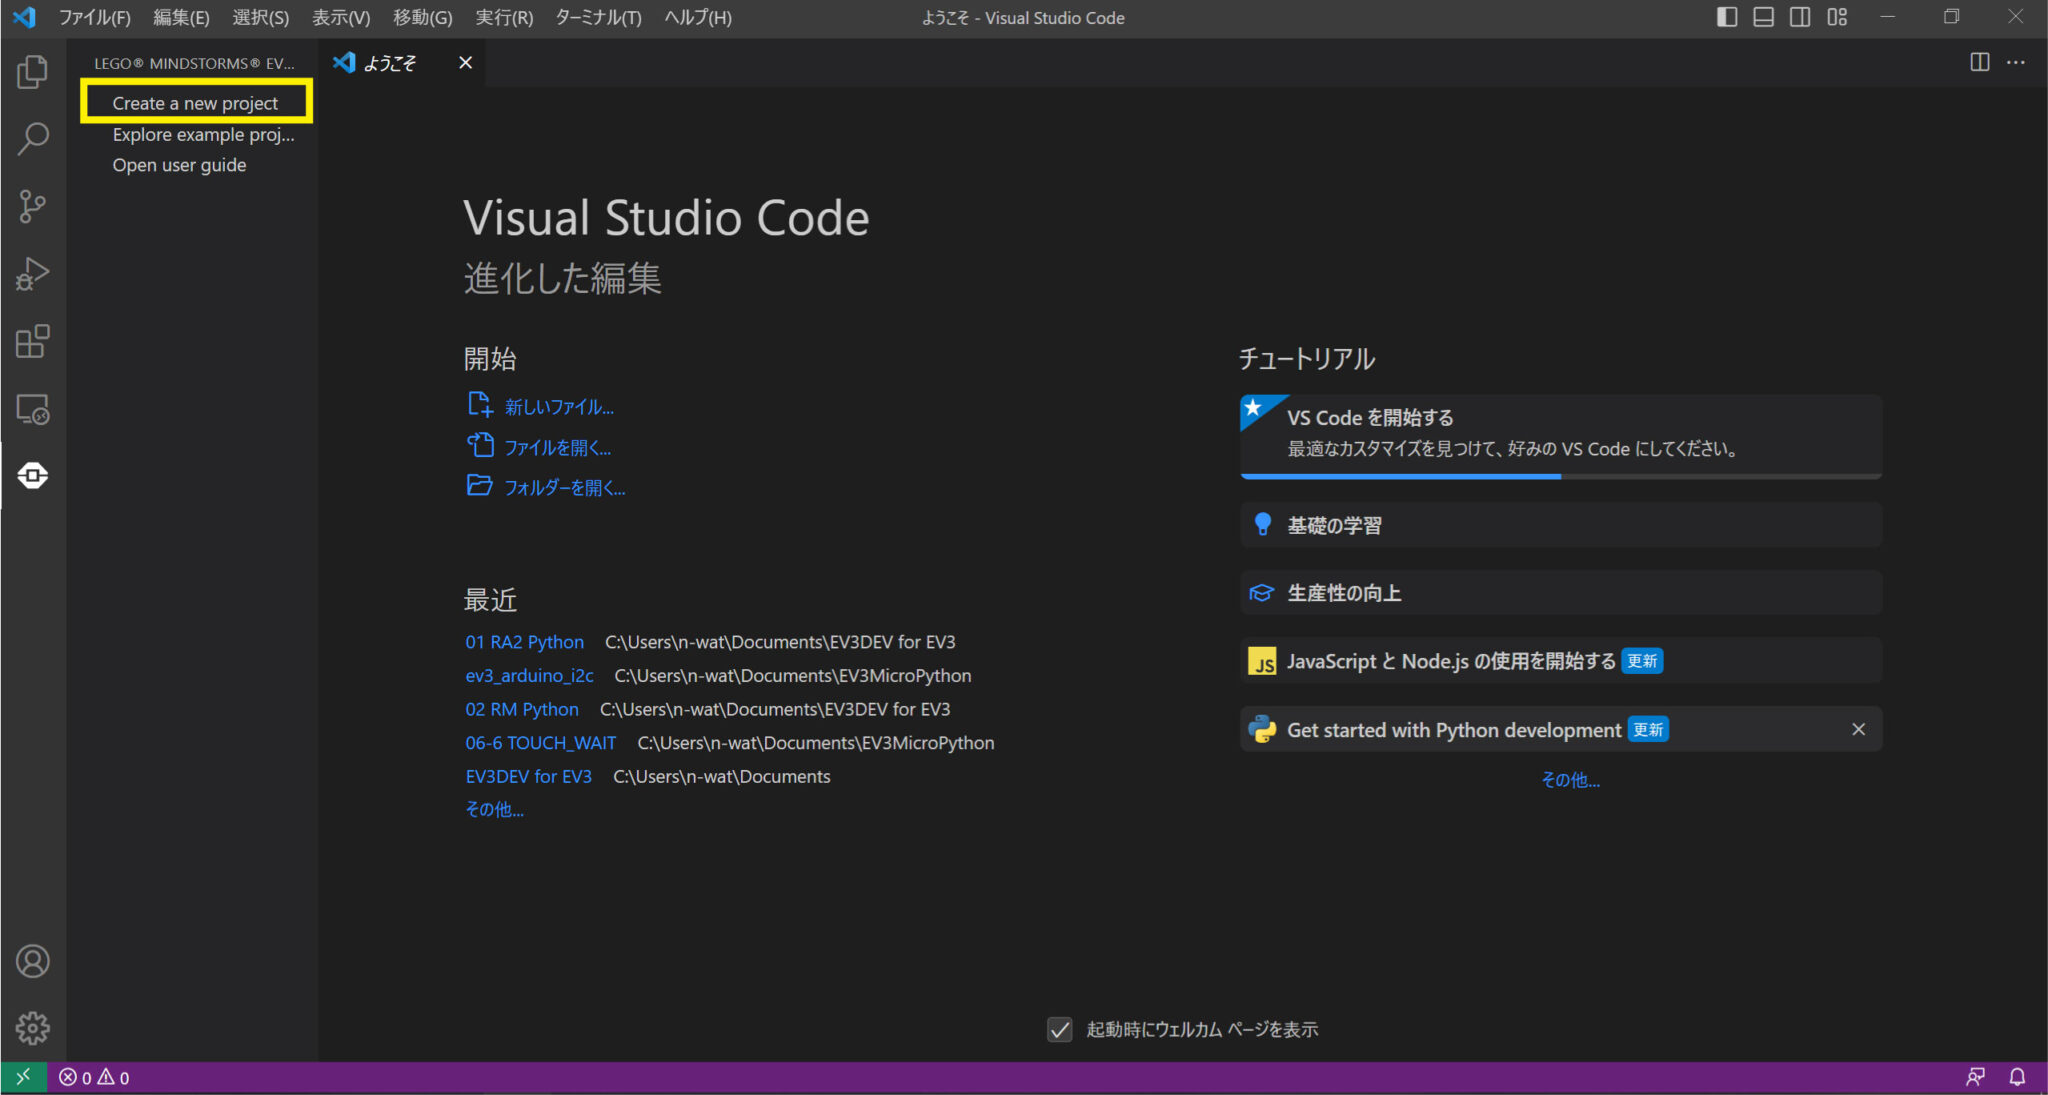2048x1095 pixels.
Task: Open the ターミナル(T) menu
Action: click(x=598, y=17)
